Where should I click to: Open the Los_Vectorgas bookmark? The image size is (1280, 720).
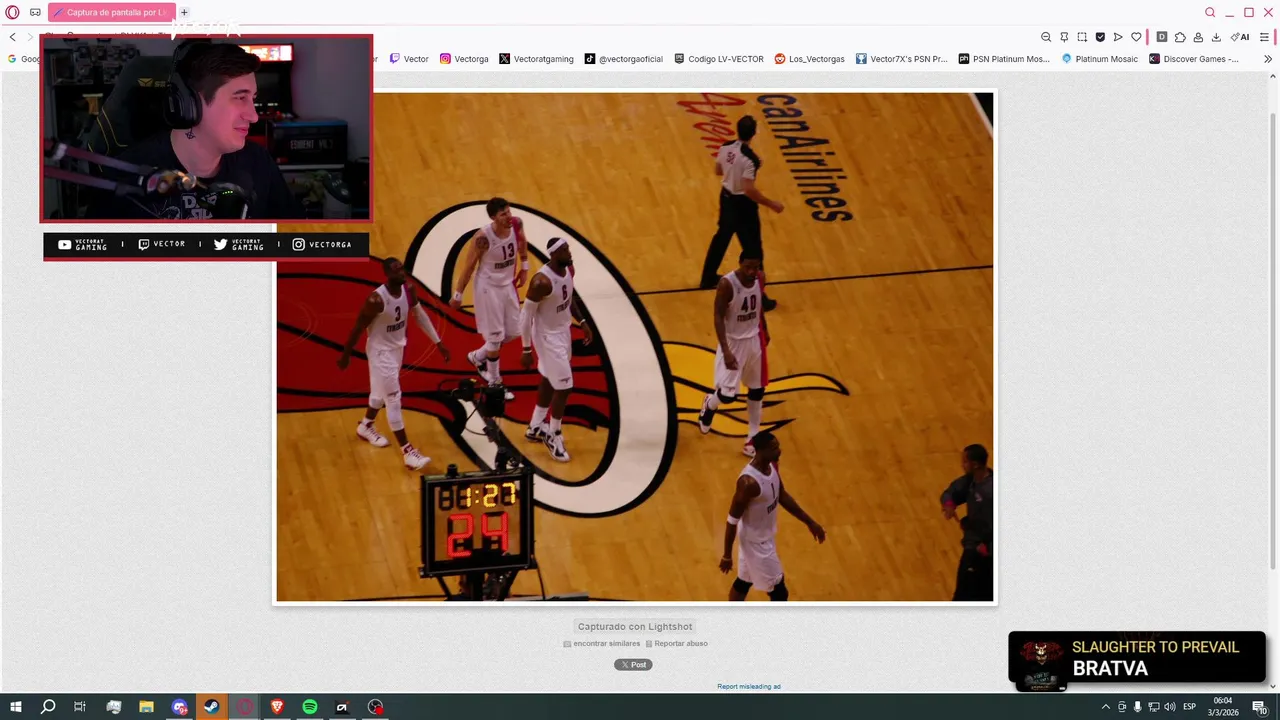pos(809,59)
